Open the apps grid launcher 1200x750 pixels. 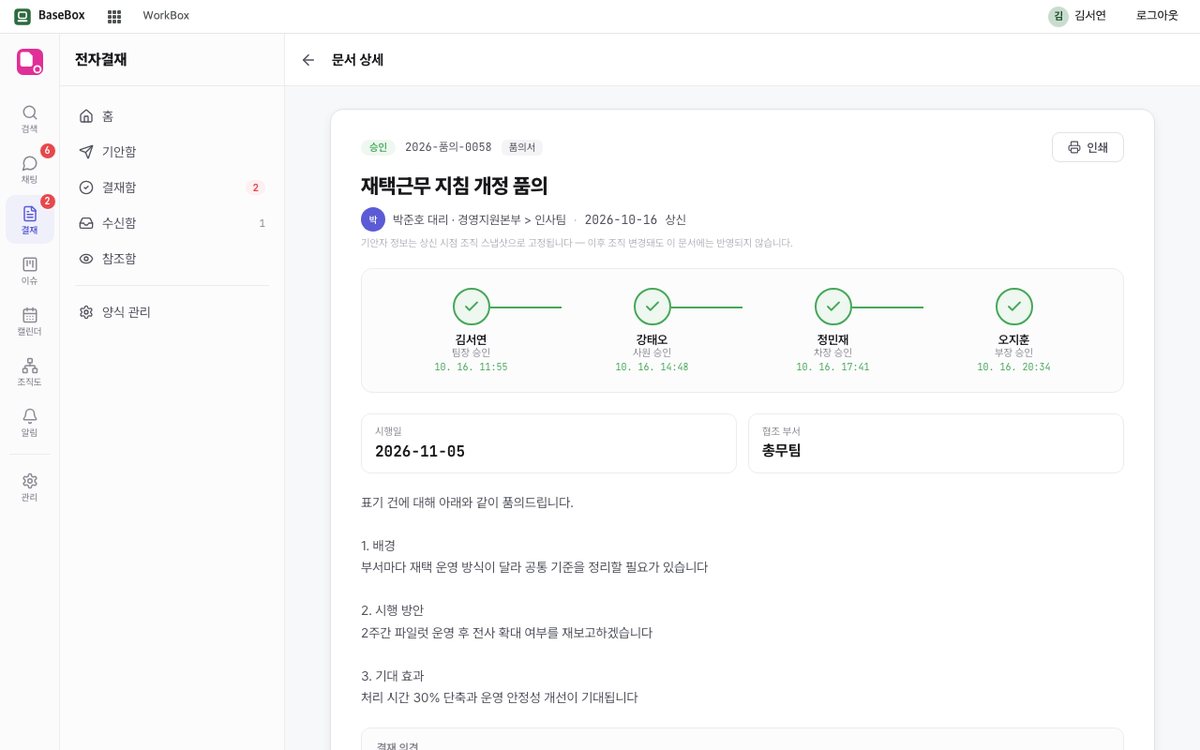point(114,16)
